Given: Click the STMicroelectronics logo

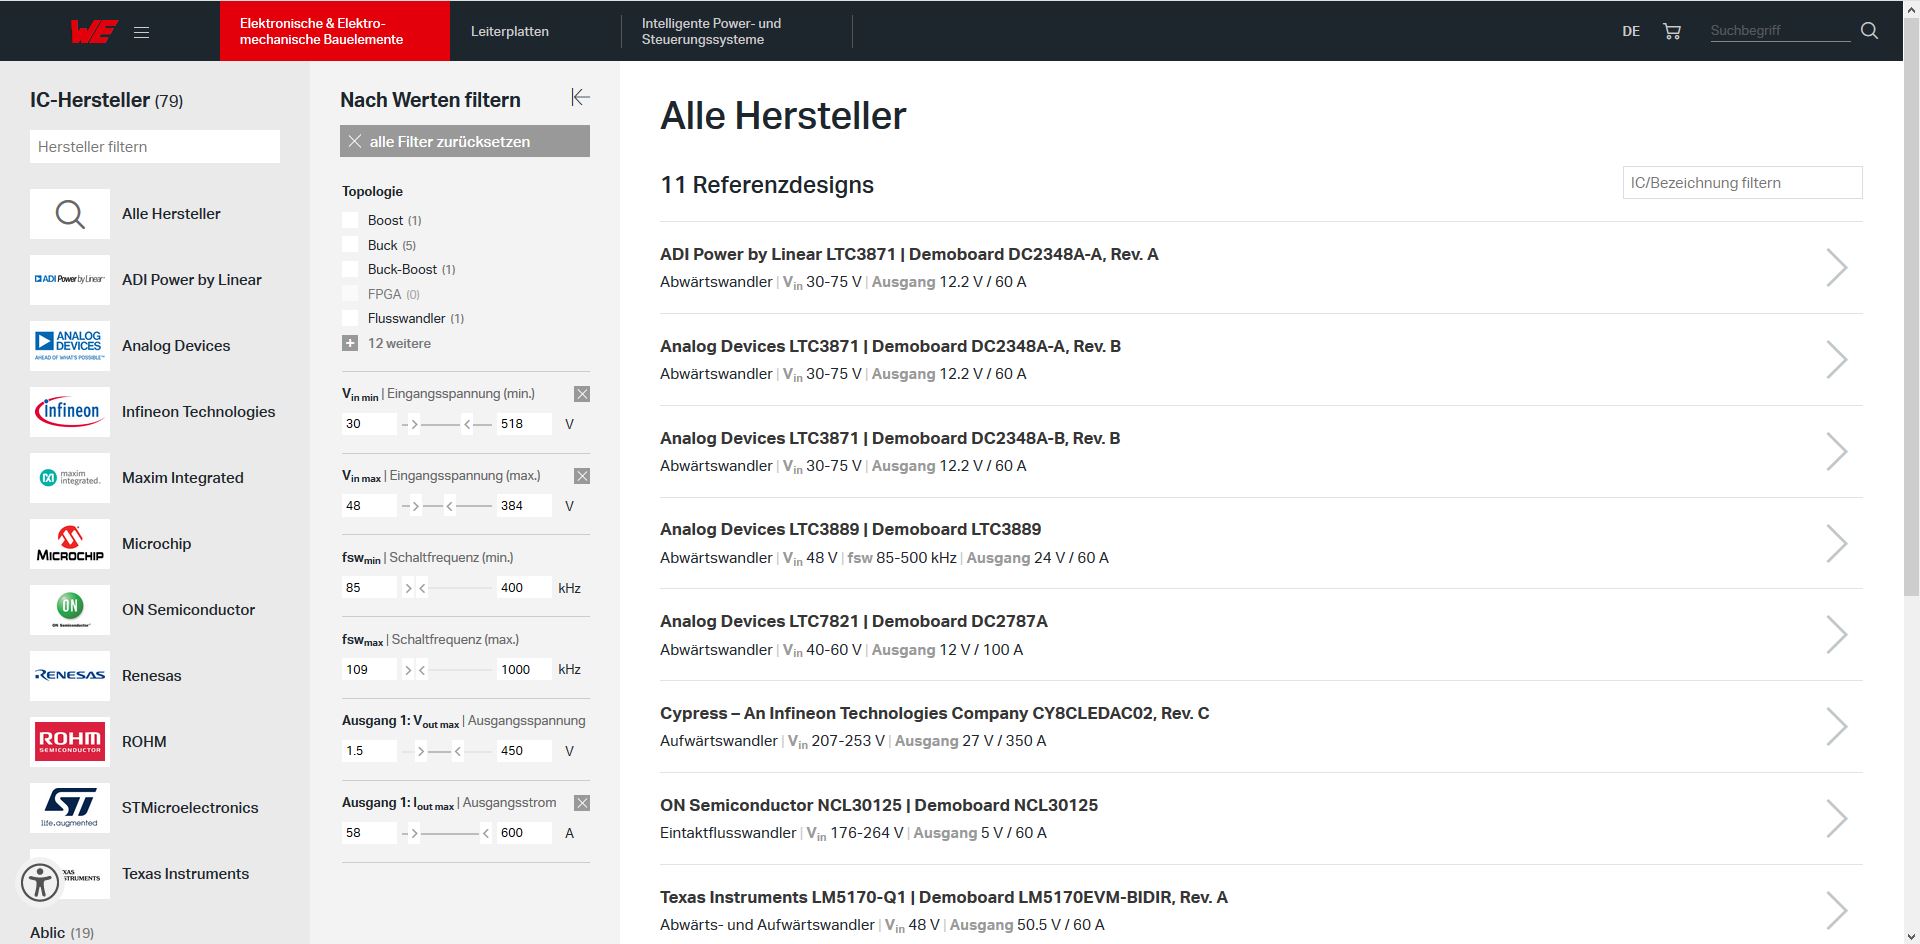Looking at the screenshot, I should click(x=70, y=808).
